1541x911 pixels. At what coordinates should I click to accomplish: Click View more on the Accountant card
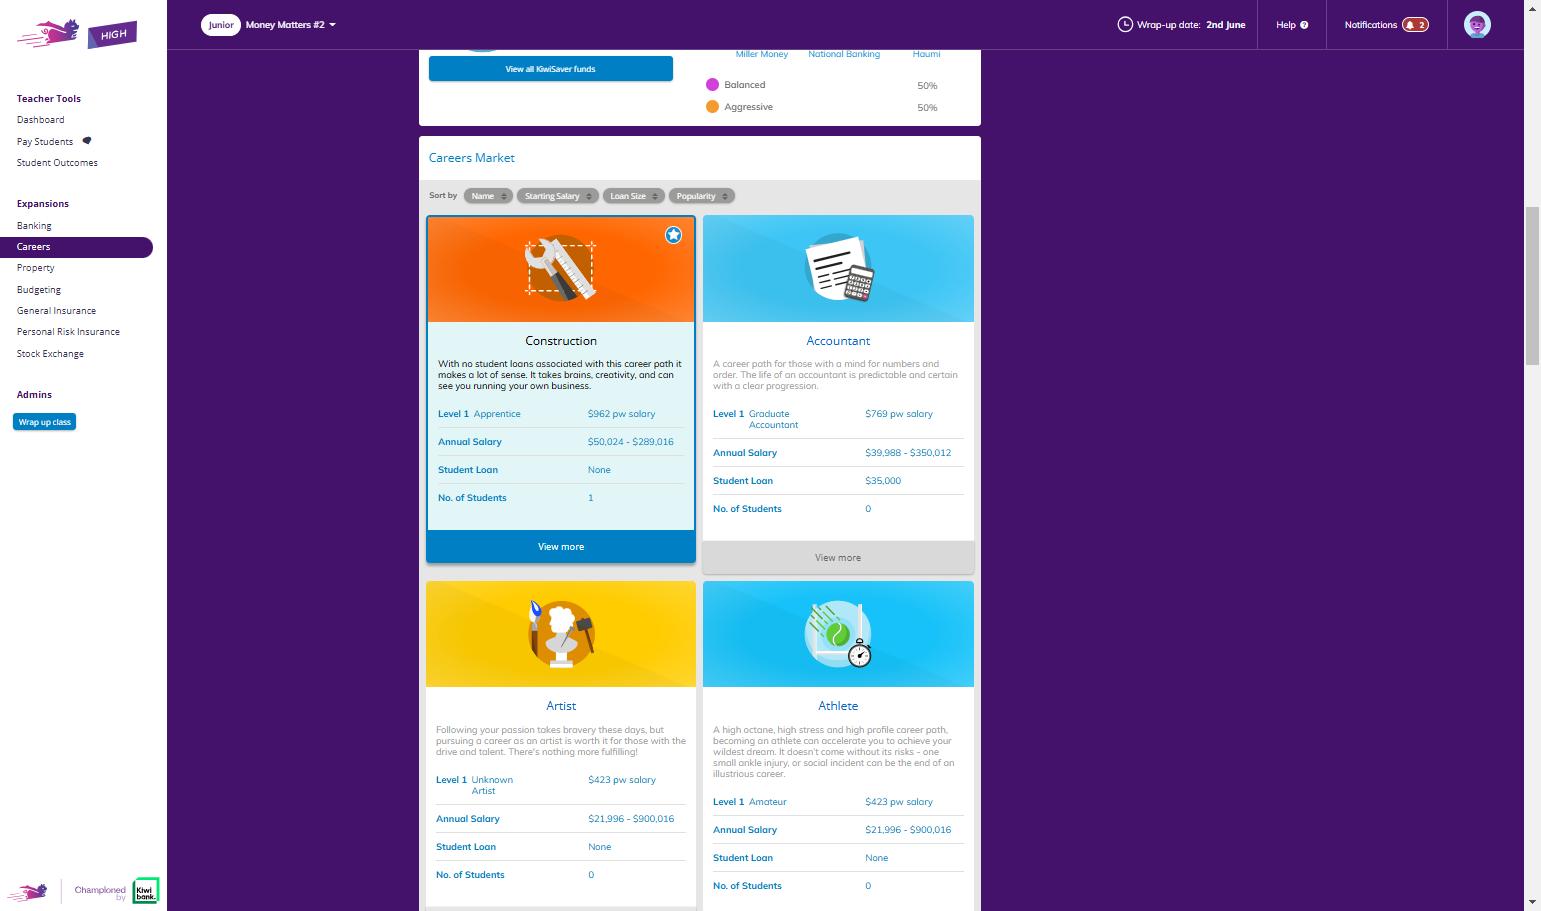pyautogui.click(x=838, y=558)
